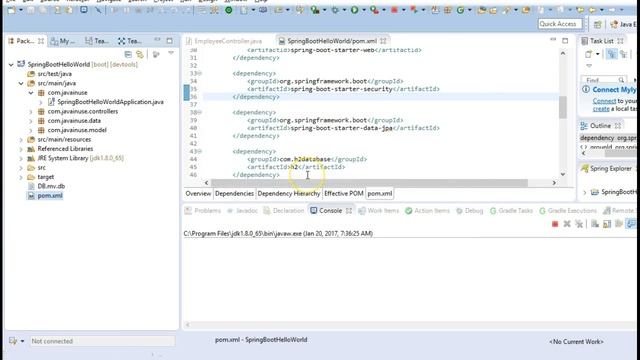Expand the JRE System Library node
This screenshot has width=640, height=360.
click(21, 158)
